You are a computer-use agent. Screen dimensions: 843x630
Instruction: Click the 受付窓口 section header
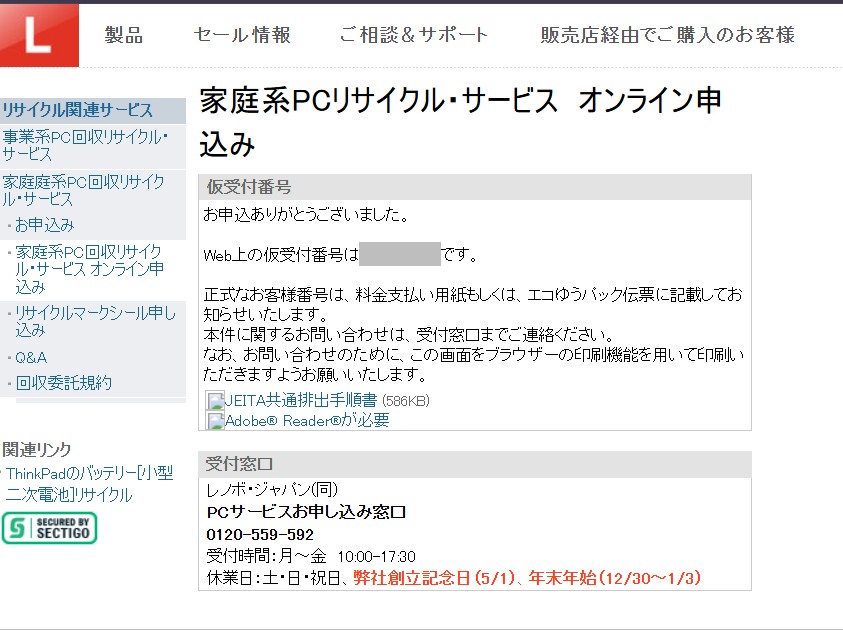tap(475, 464)
